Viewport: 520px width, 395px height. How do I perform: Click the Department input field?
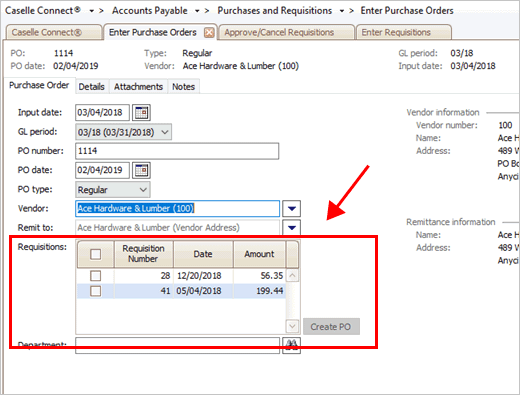[178, 345]
